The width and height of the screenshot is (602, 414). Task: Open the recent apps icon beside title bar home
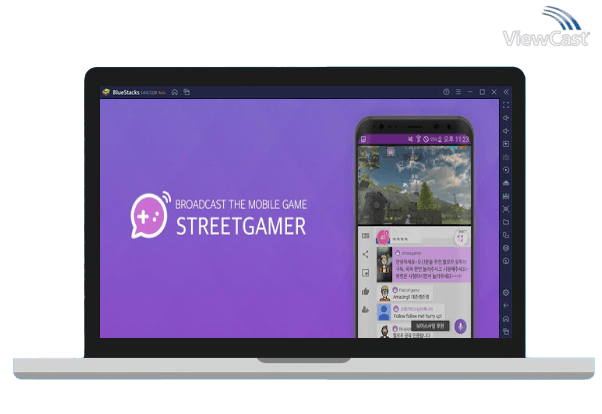point(187,92)
